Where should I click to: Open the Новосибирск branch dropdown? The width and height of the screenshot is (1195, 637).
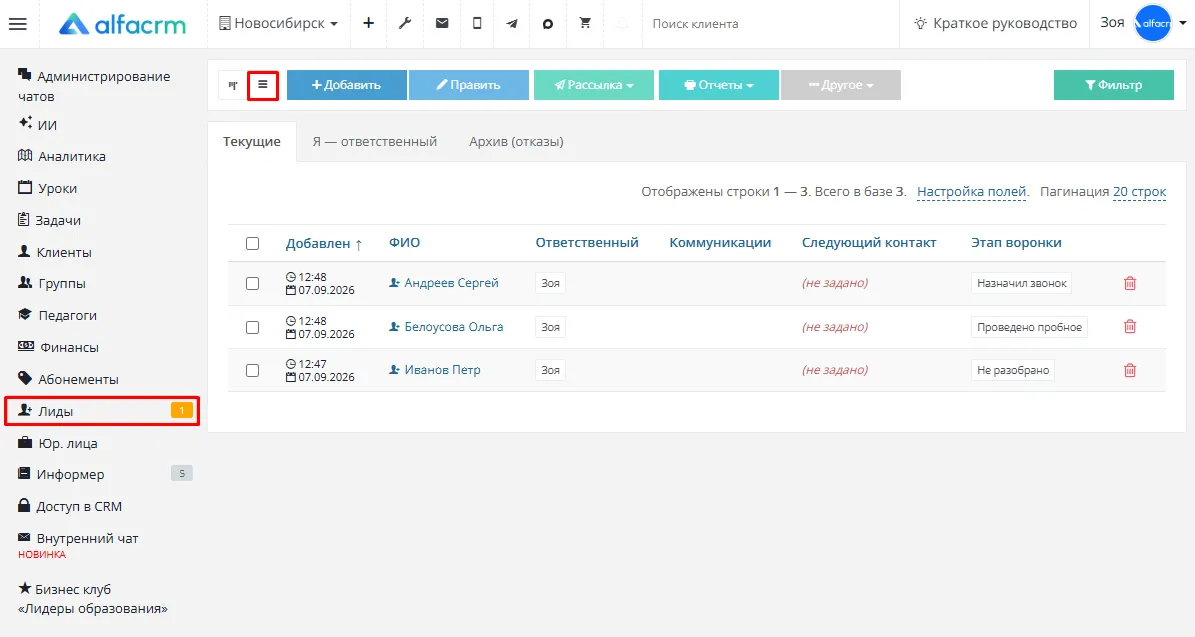click(278, 24)
